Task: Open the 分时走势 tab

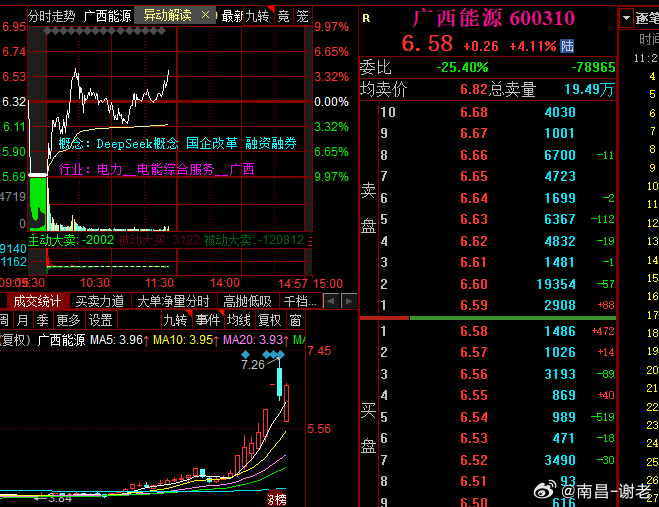Action: tap(52, 16)
